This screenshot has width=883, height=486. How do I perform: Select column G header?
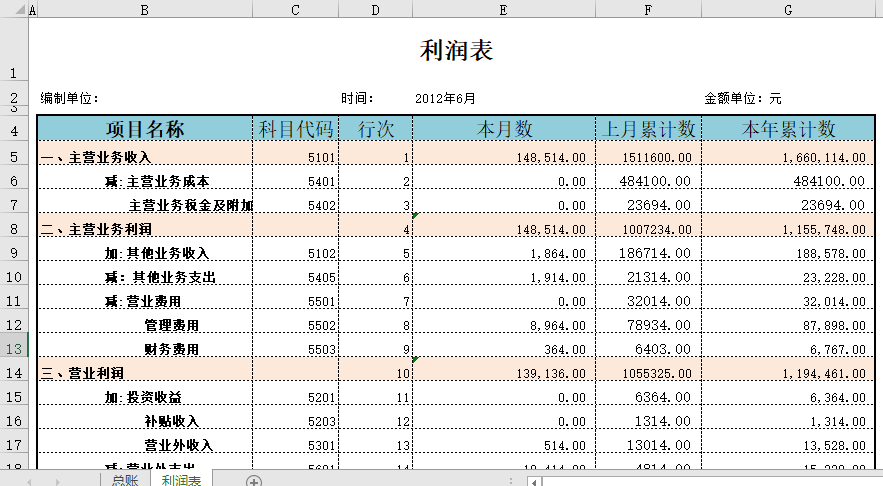pos(788,9)
